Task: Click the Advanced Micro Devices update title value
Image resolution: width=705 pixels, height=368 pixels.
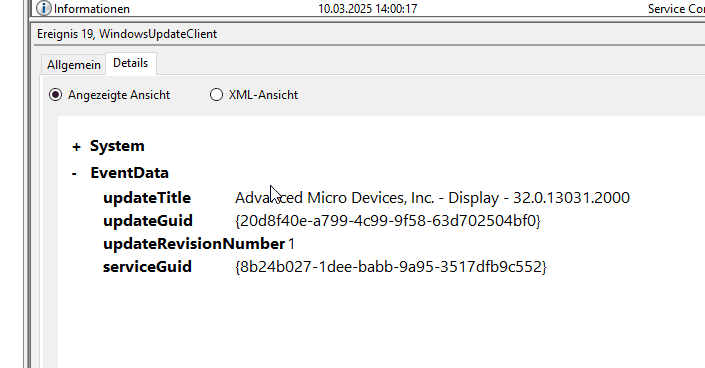Action: [x=432, y=198]
